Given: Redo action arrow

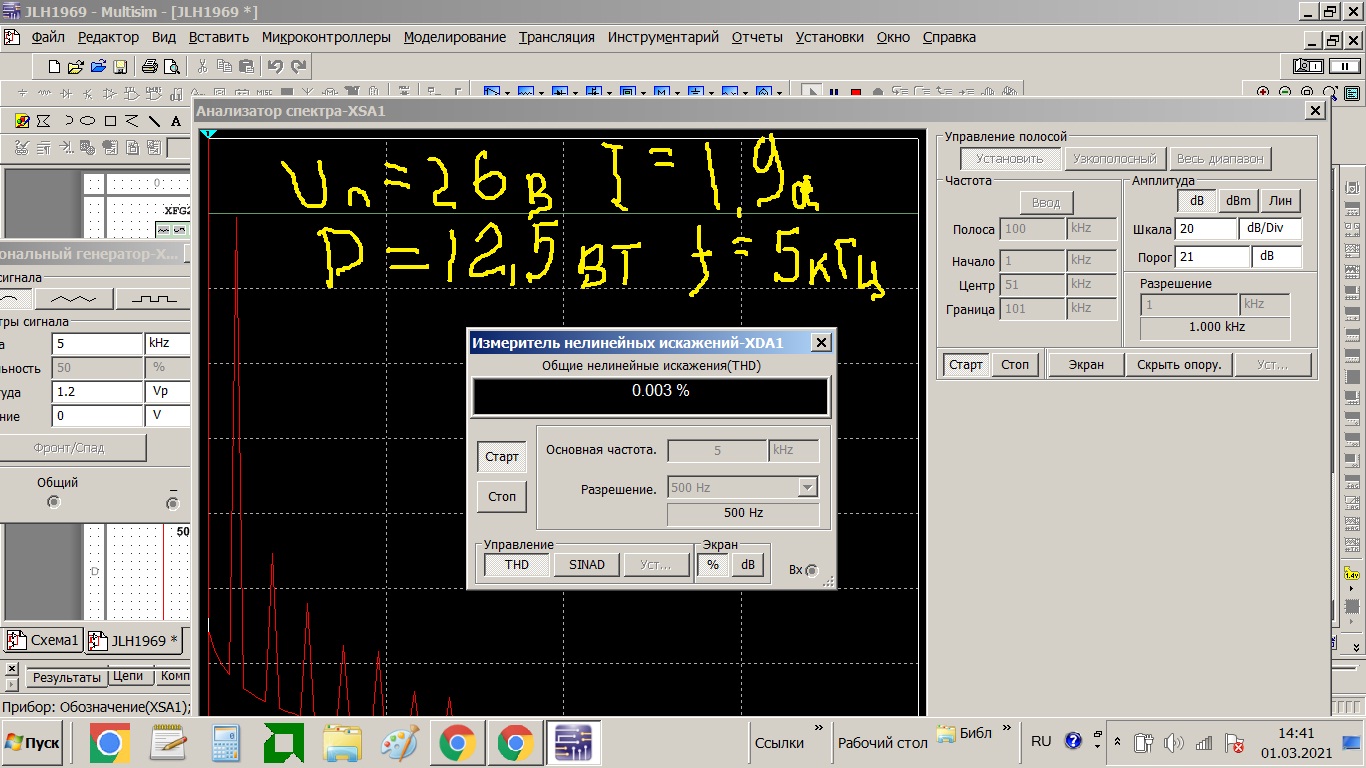Looking at the screenshot, I should pyautogui.click(x=297, y=67).
